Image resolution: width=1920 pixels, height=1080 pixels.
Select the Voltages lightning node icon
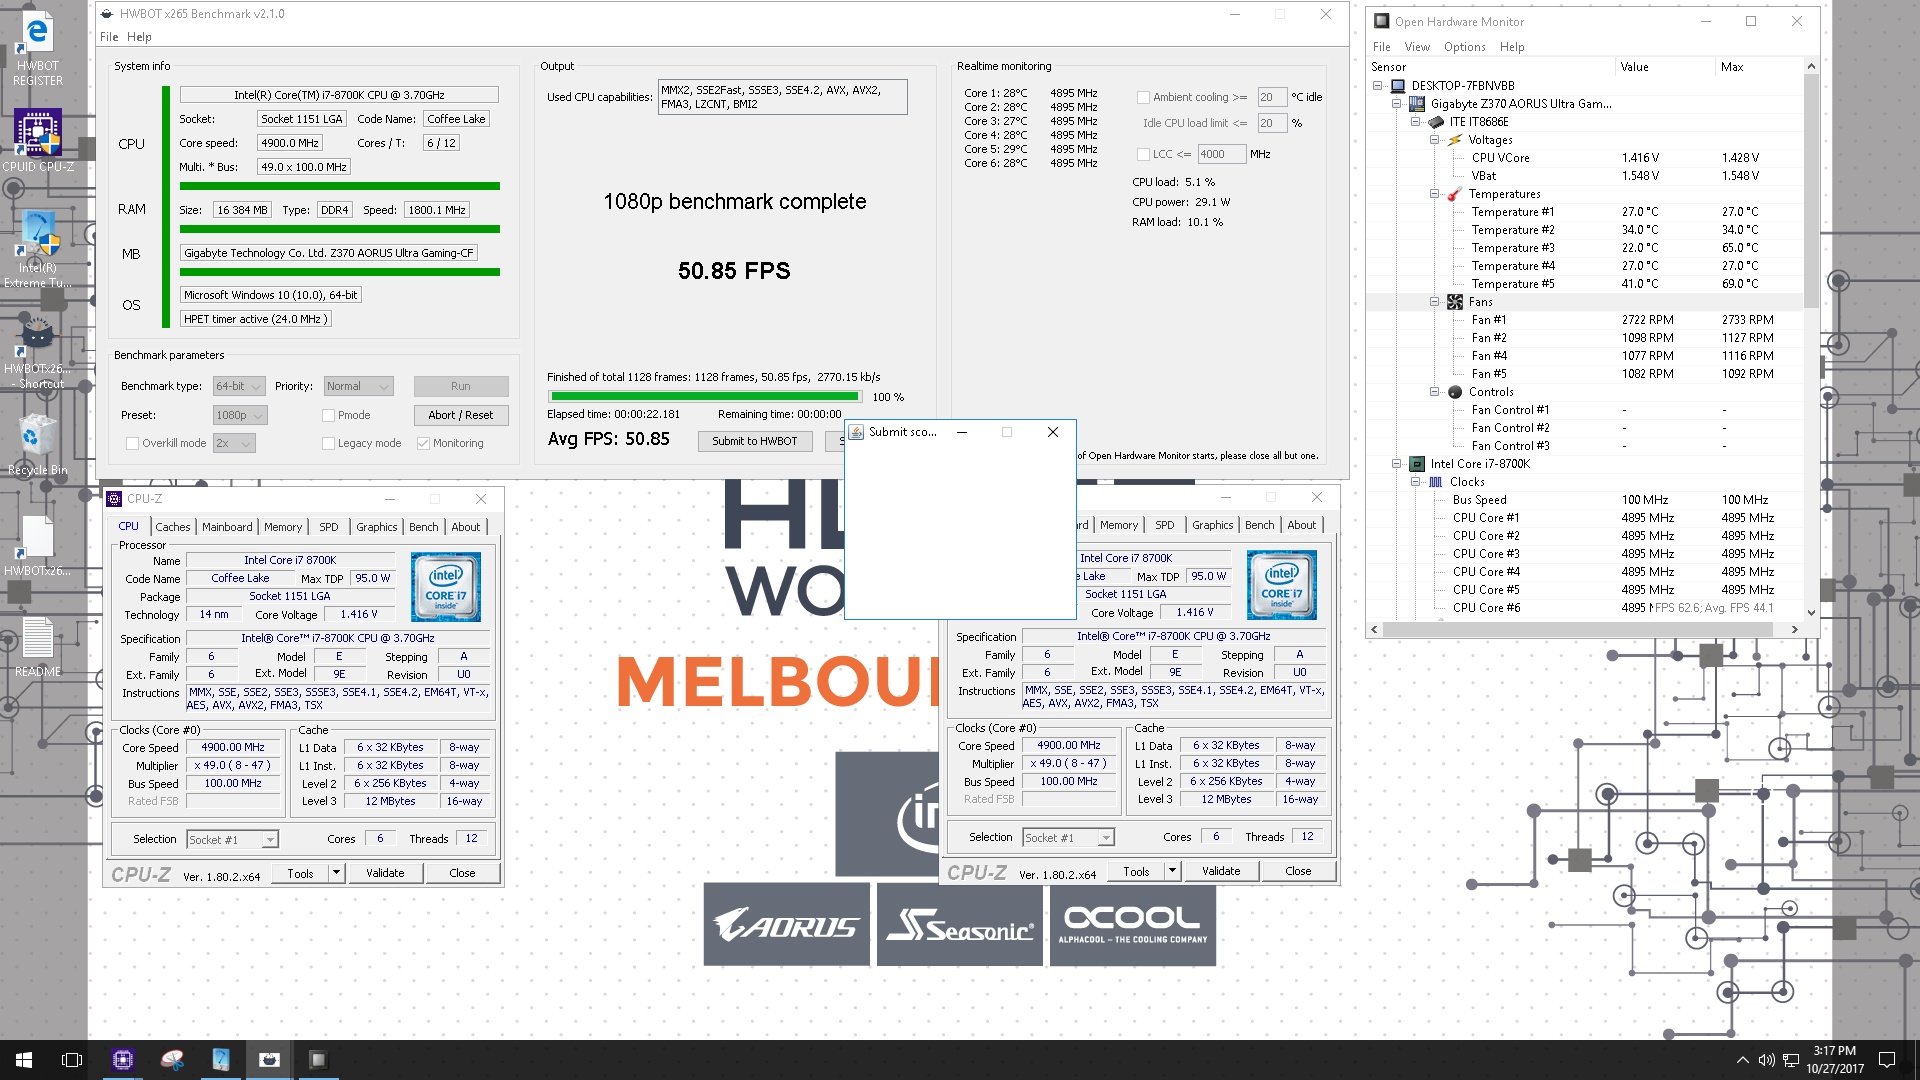(1455, 140)
